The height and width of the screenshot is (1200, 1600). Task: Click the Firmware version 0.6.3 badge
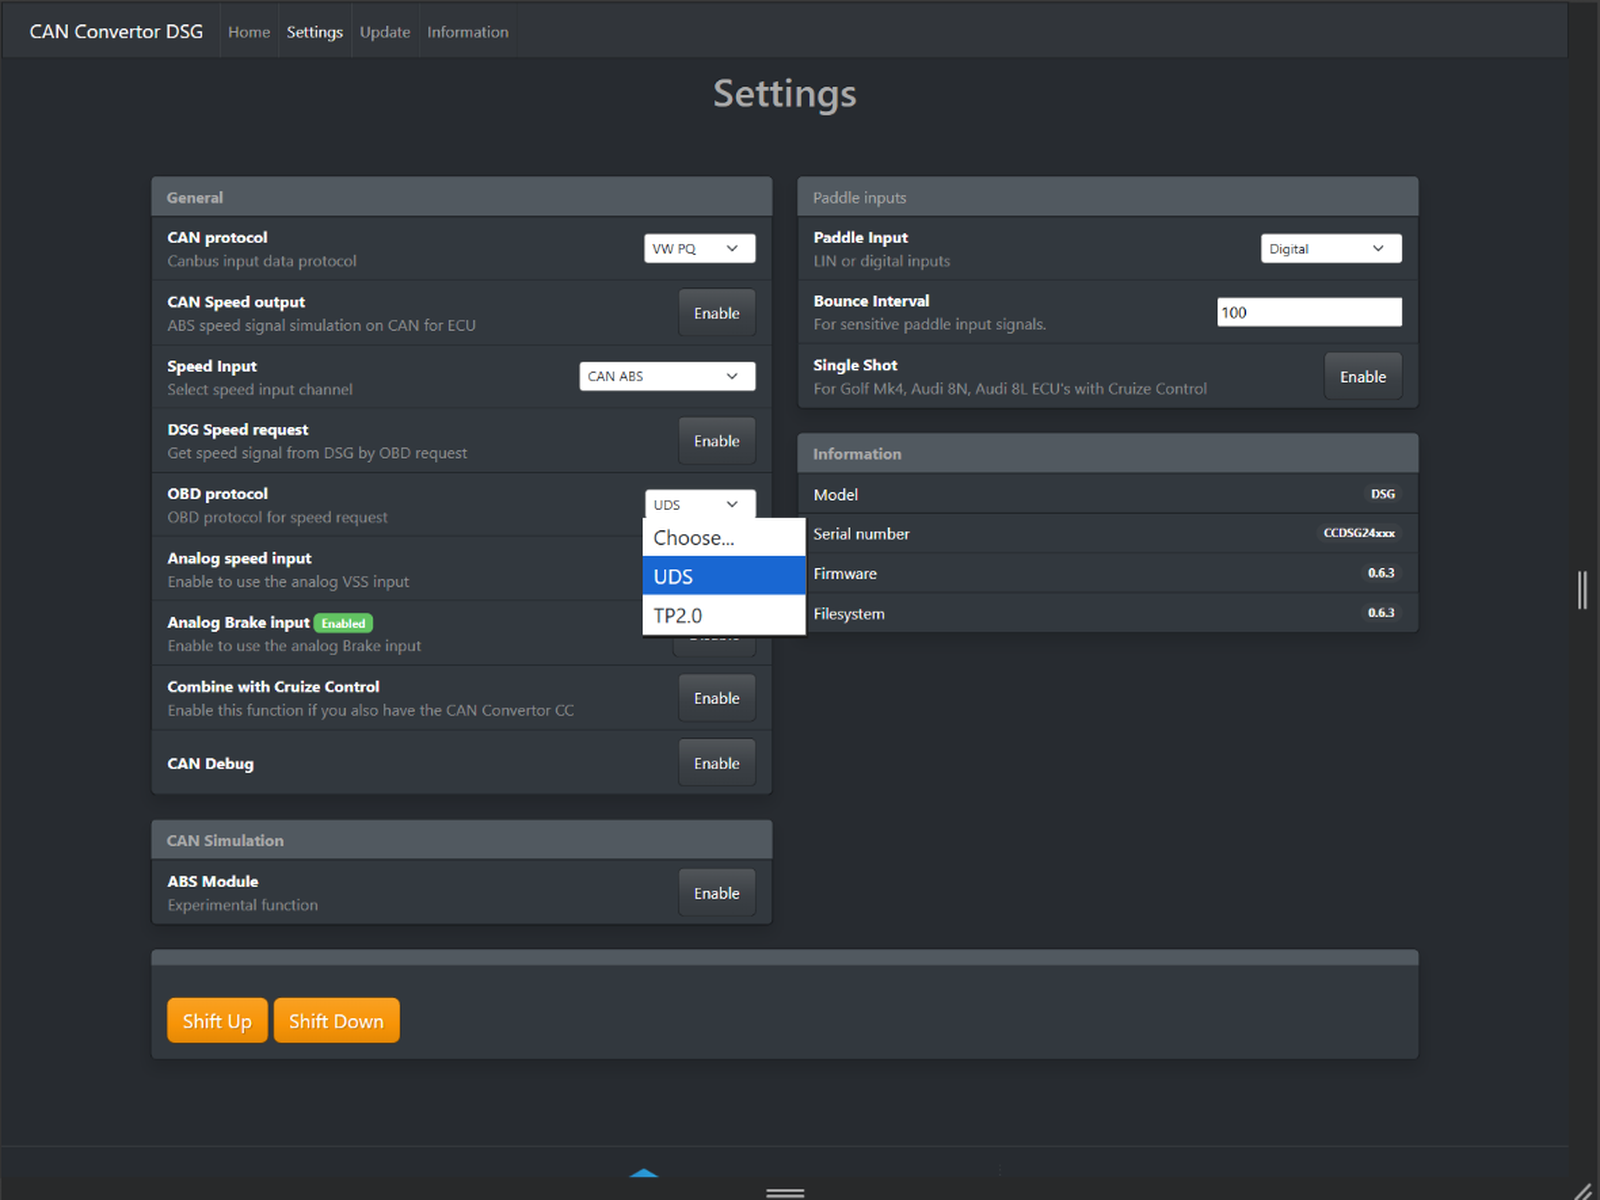point(1381,573)
